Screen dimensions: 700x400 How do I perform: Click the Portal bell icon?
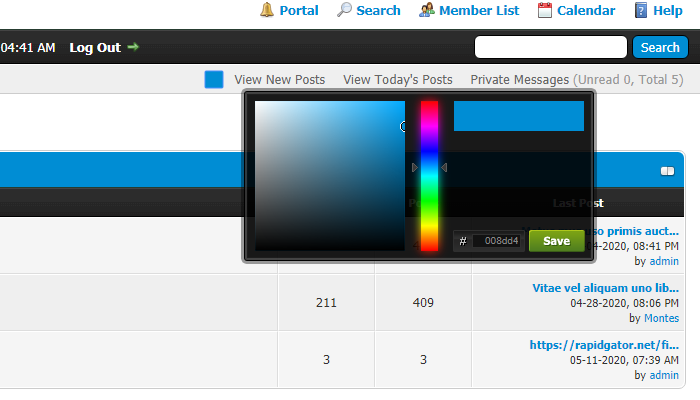click(x=267, y=11)
